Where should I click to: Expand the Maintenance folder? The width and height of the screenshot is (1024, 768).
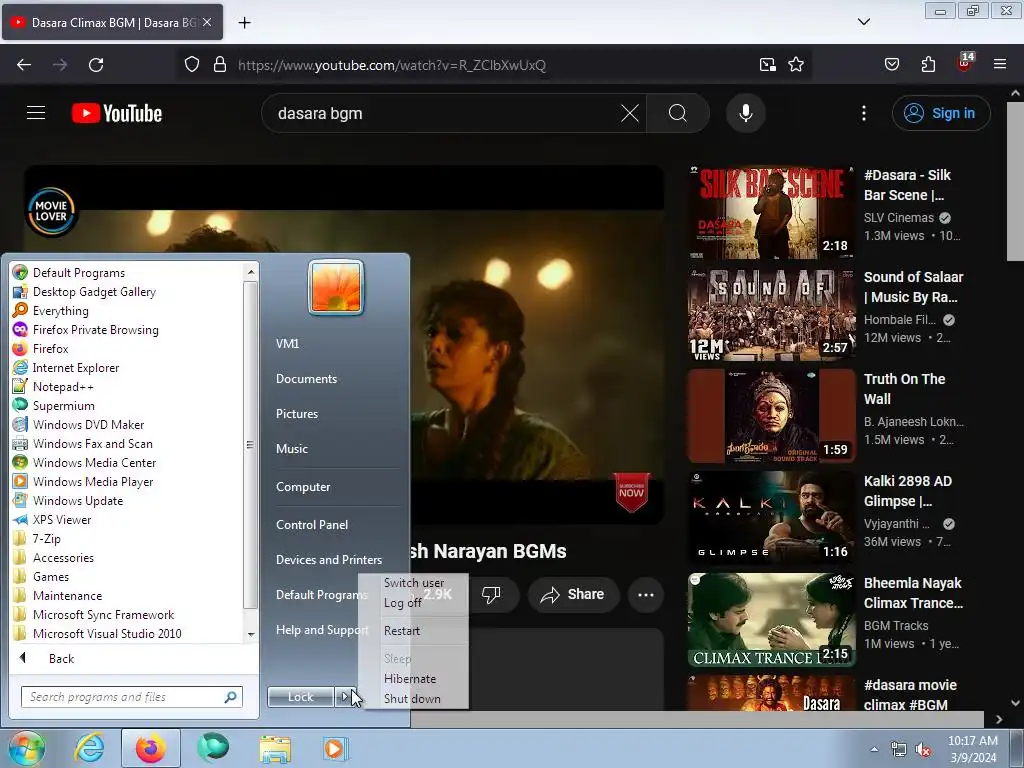click(67, 596)
